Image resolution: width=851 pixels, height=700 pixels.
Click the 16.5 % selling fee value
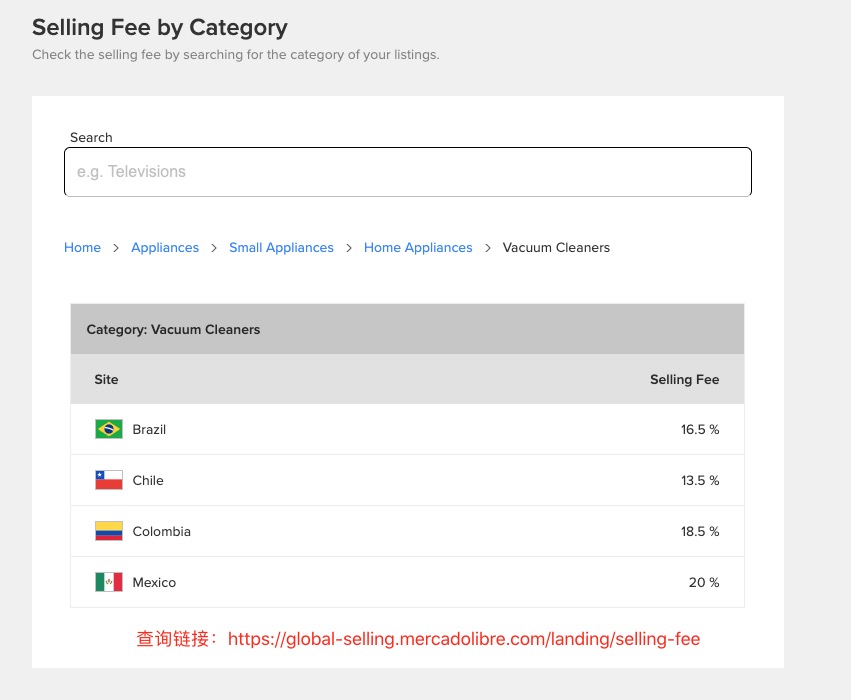tap(700, 429)
